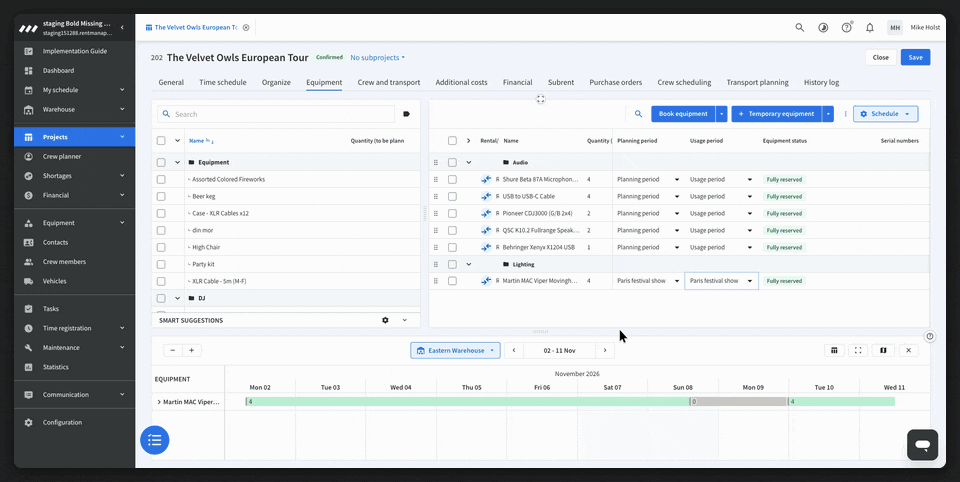This screenshot has width=960, height=482.
Task: Click the Save button
Action: [915, 58]
